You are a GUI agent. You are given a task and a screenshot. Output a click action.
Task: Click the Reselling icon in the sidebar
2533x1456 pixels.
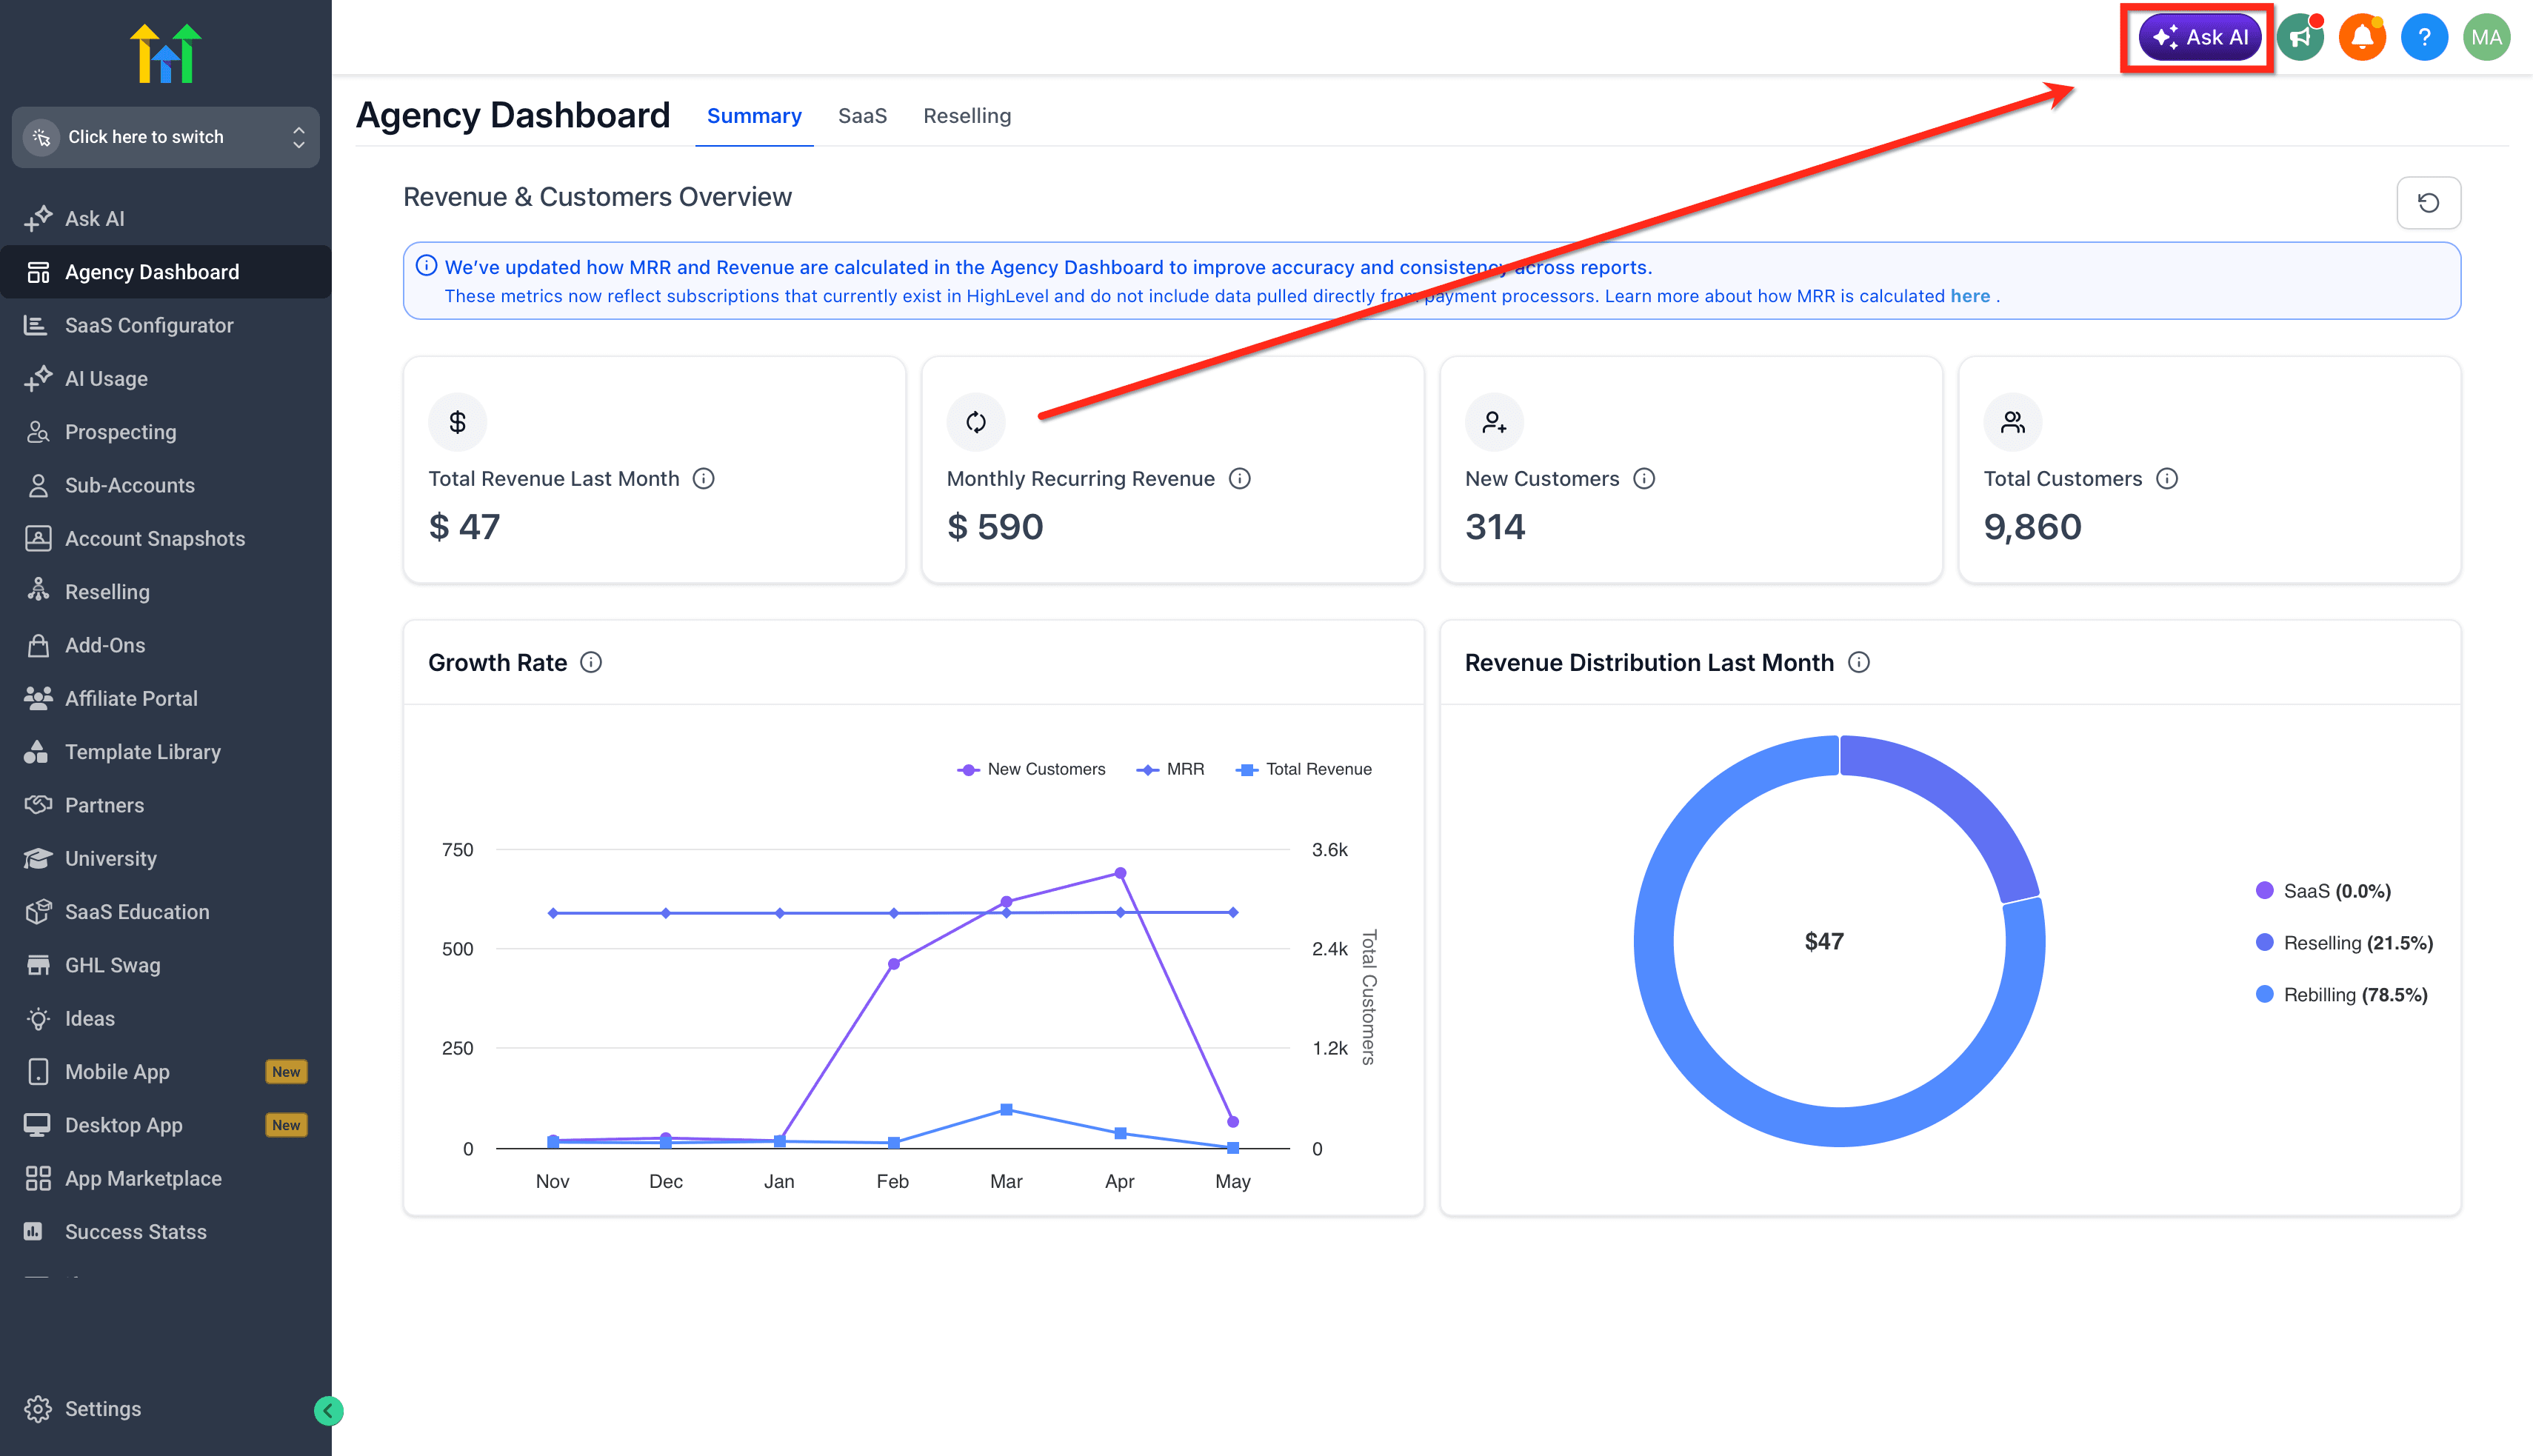point(38,591)
